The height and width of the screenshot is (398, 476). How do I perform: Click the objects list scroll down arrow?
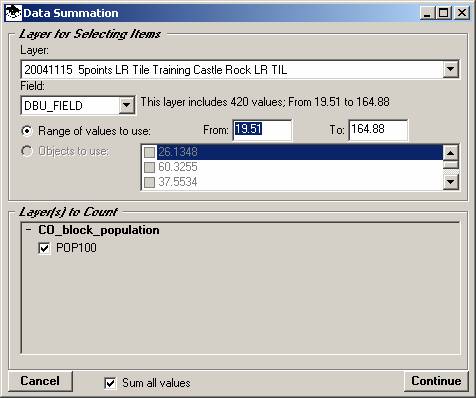pyautogui.click(x=450, y=182)
